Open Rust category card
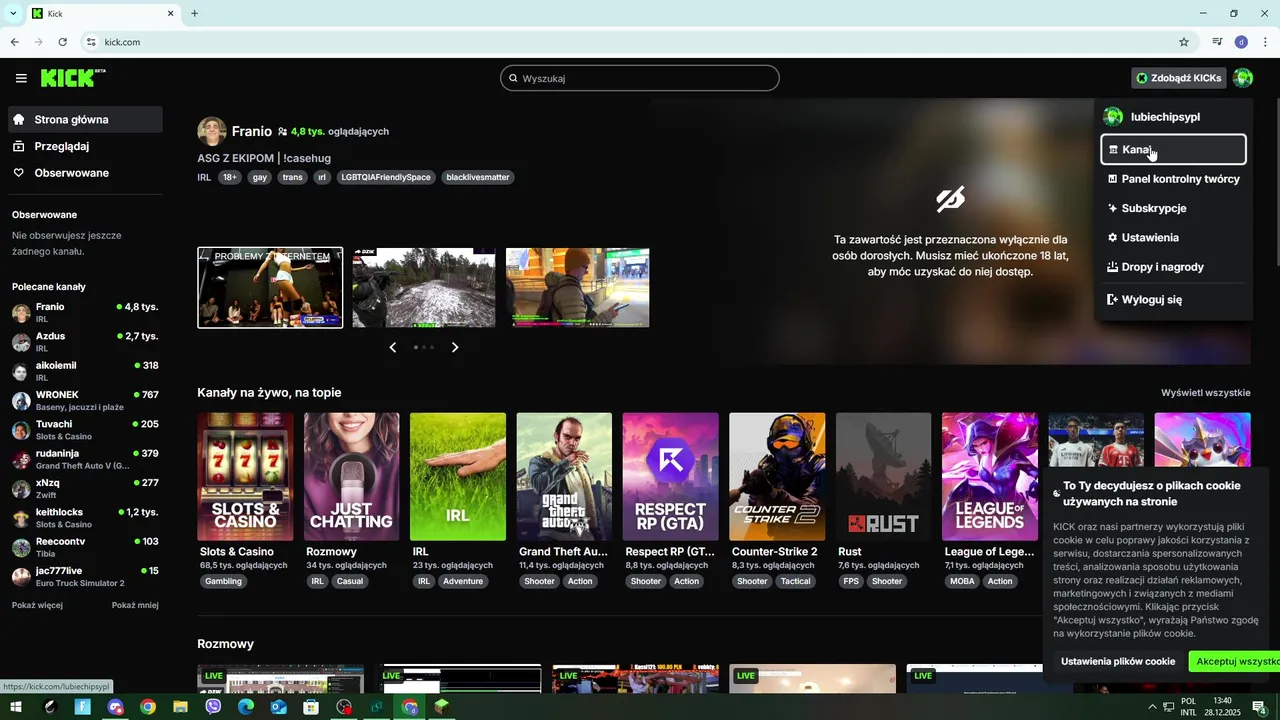The height and width of the screenshot is (720, 1280). coord(883,477)
